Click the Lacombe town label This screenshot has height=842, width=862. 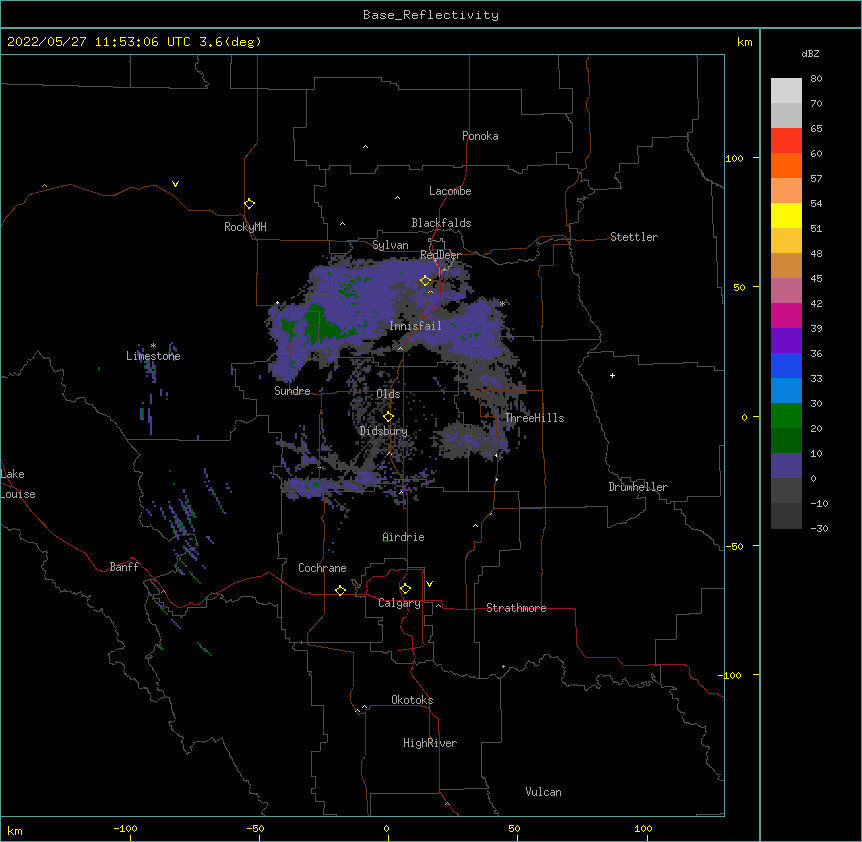click(450, 191)
